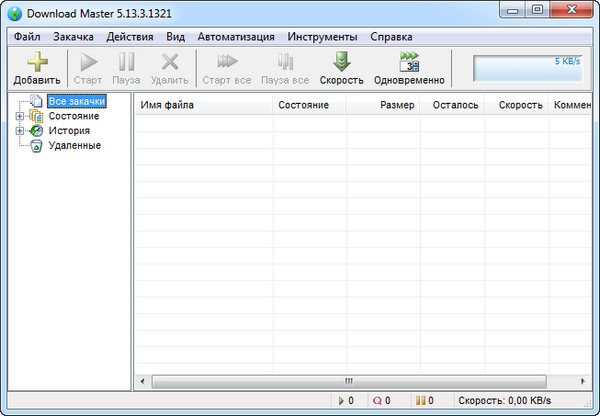
Task: Open the Скорость speed icon
Action: (341, 62)
